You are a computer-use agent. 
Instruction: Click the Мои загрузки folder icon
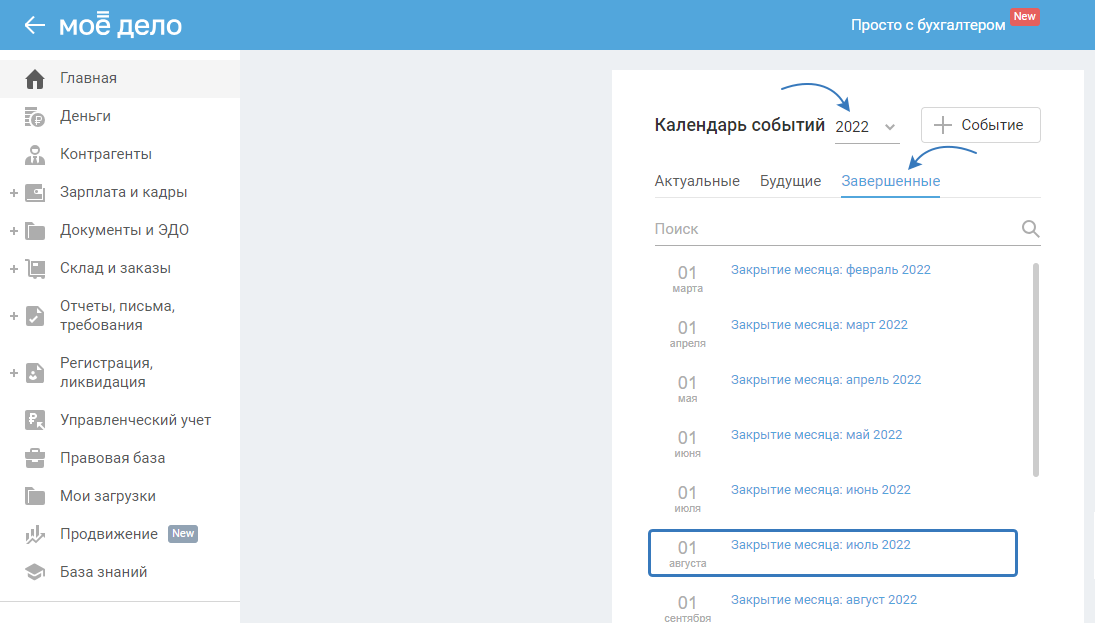coord(35,496)
